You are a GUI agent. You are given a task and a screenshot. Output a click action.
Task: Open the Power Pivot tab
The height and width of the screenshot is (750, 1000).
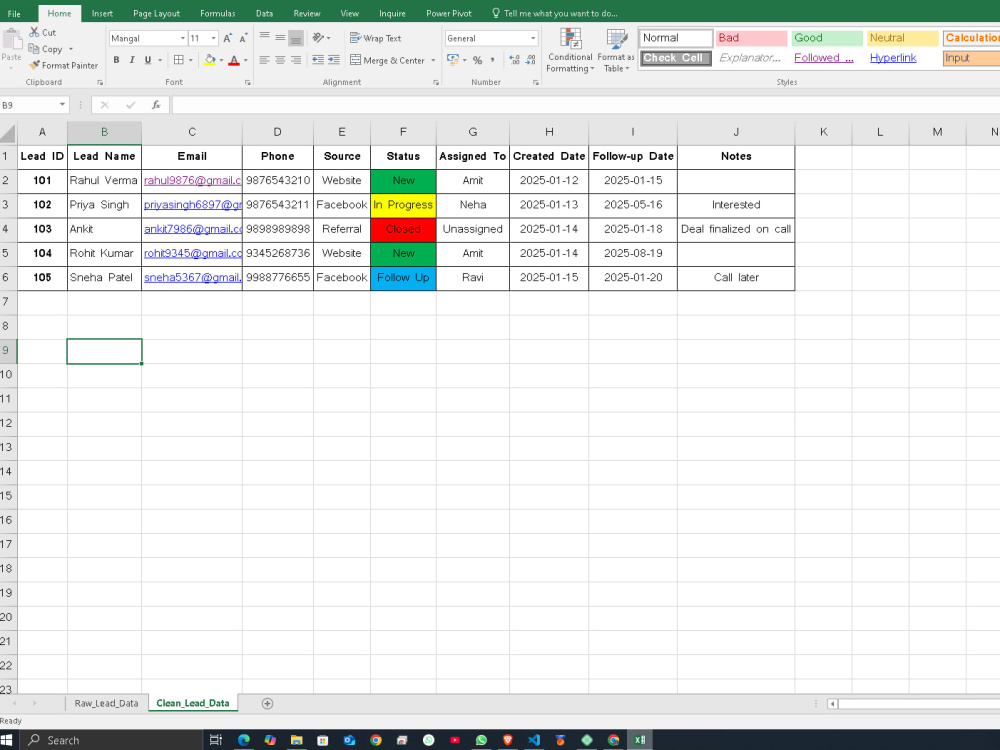pos(449,13)
